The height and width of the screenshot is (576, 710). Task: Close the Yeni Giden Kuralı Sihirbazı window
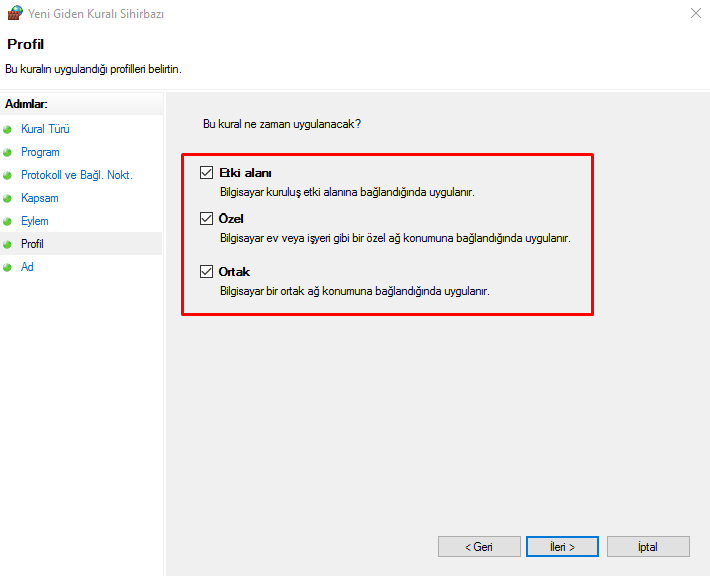coord(694,14)
